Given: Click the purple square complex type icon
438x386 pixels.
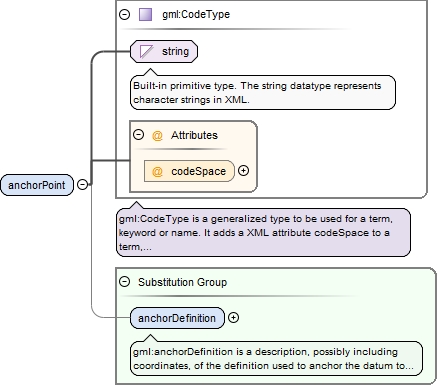Looking at the screenshot, I should click(x=145, y=15).
